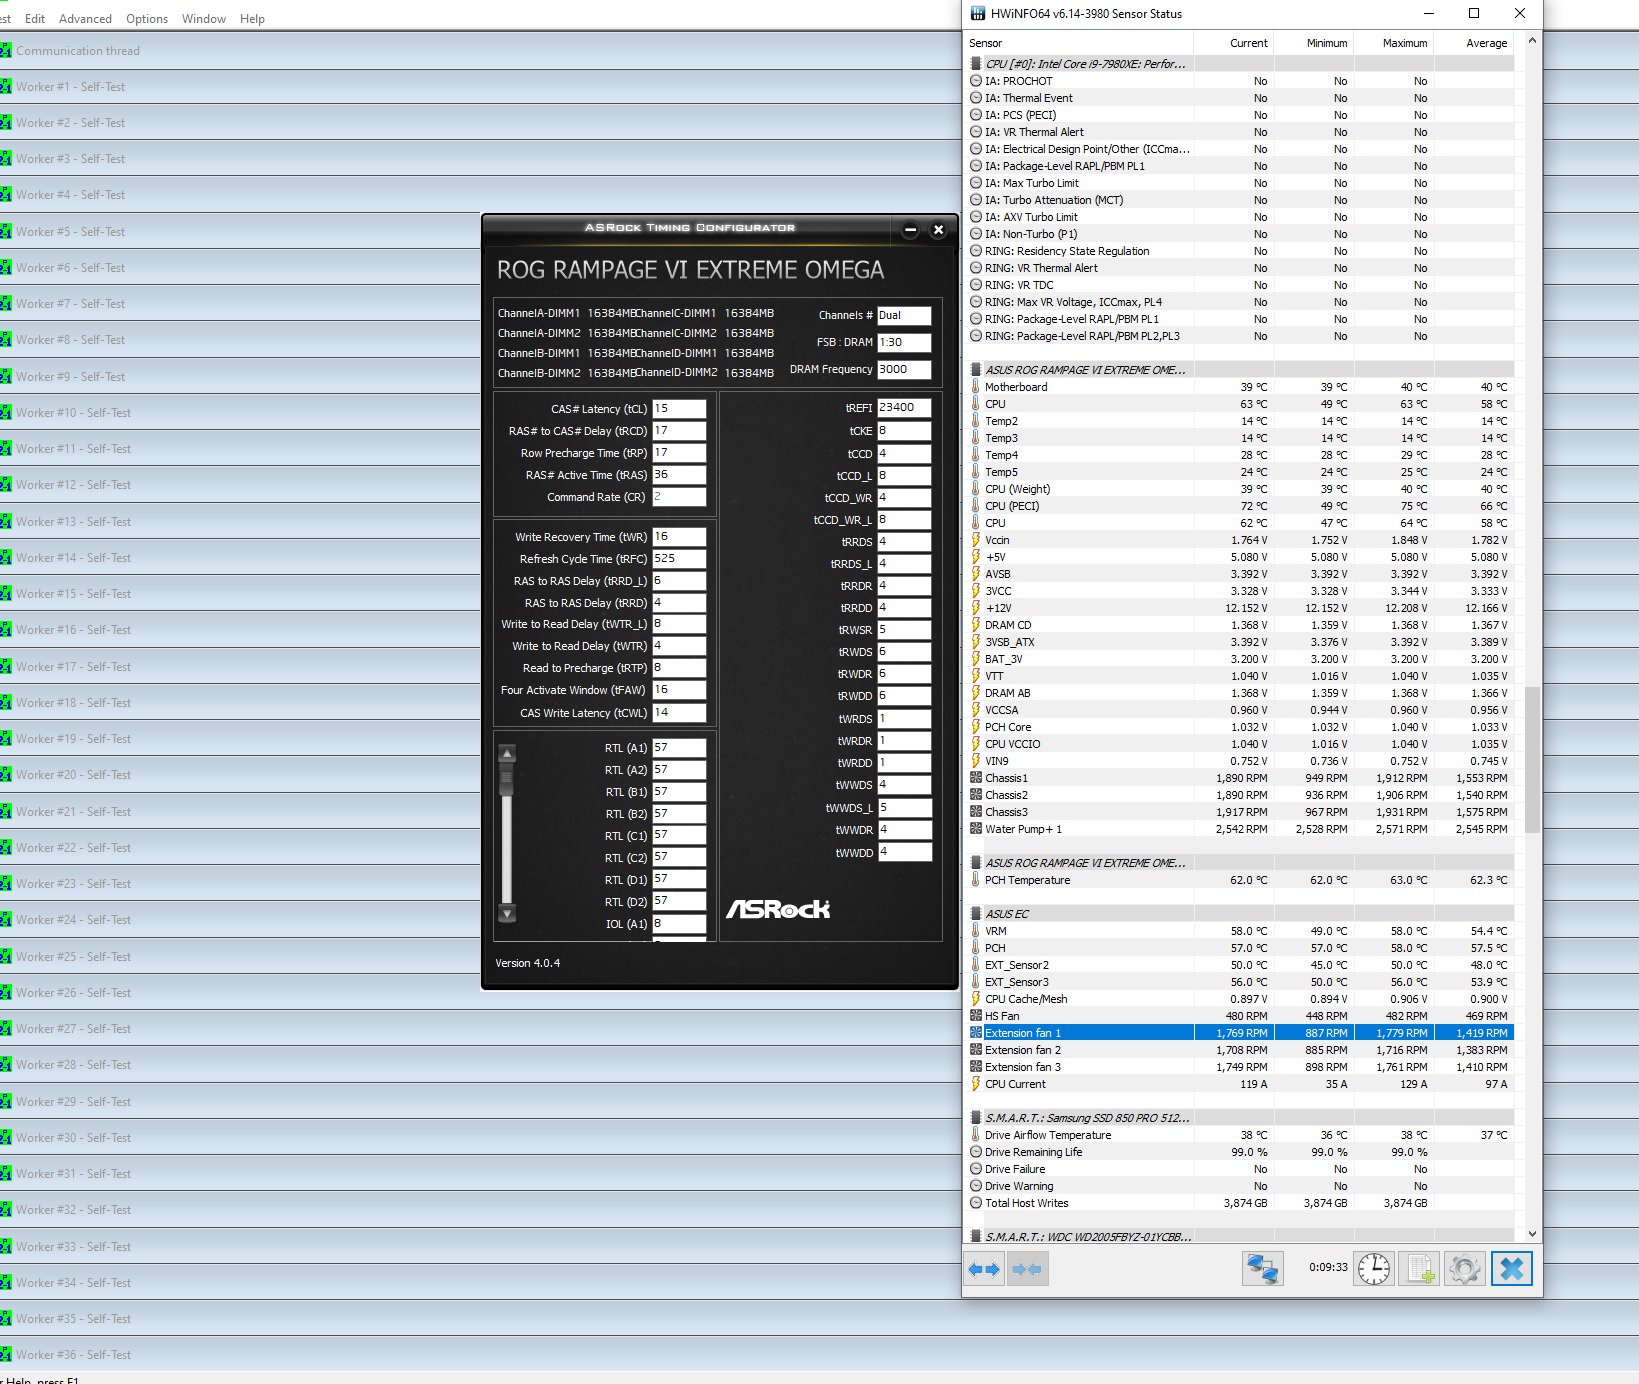
Task: Click the expand columns blue arrows icon in HWiNFO
Action: coord(984,1269)
